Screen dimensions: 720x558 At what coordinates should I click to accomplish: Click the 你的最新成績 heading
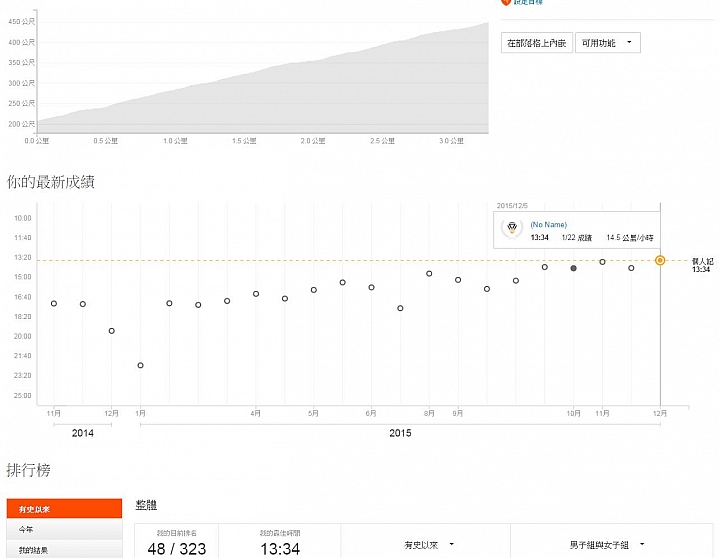[x=51, y=182]
